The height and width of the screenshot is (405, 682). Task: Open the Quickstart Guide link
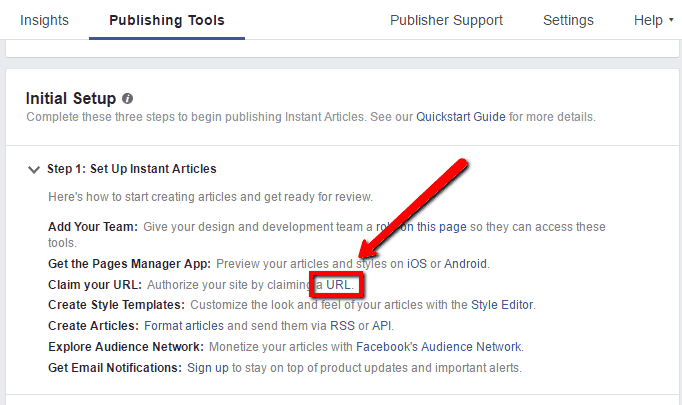tap(461, 117)
